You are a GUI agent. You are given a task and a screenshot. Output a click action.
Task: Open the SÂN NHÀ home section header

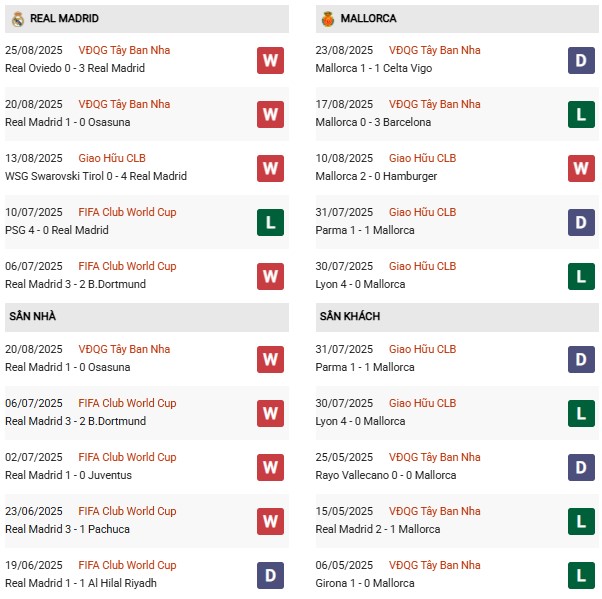[33, 317]
